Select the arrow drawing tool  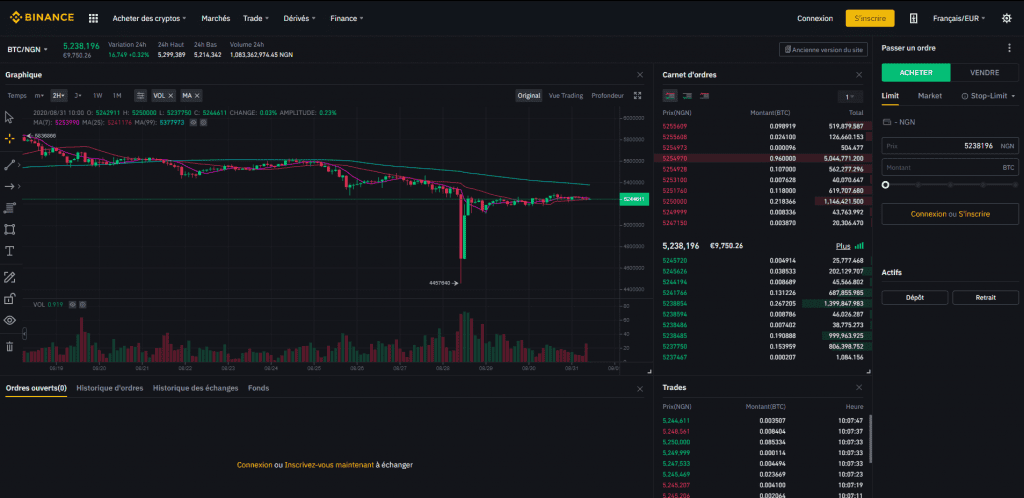(9, 187)
